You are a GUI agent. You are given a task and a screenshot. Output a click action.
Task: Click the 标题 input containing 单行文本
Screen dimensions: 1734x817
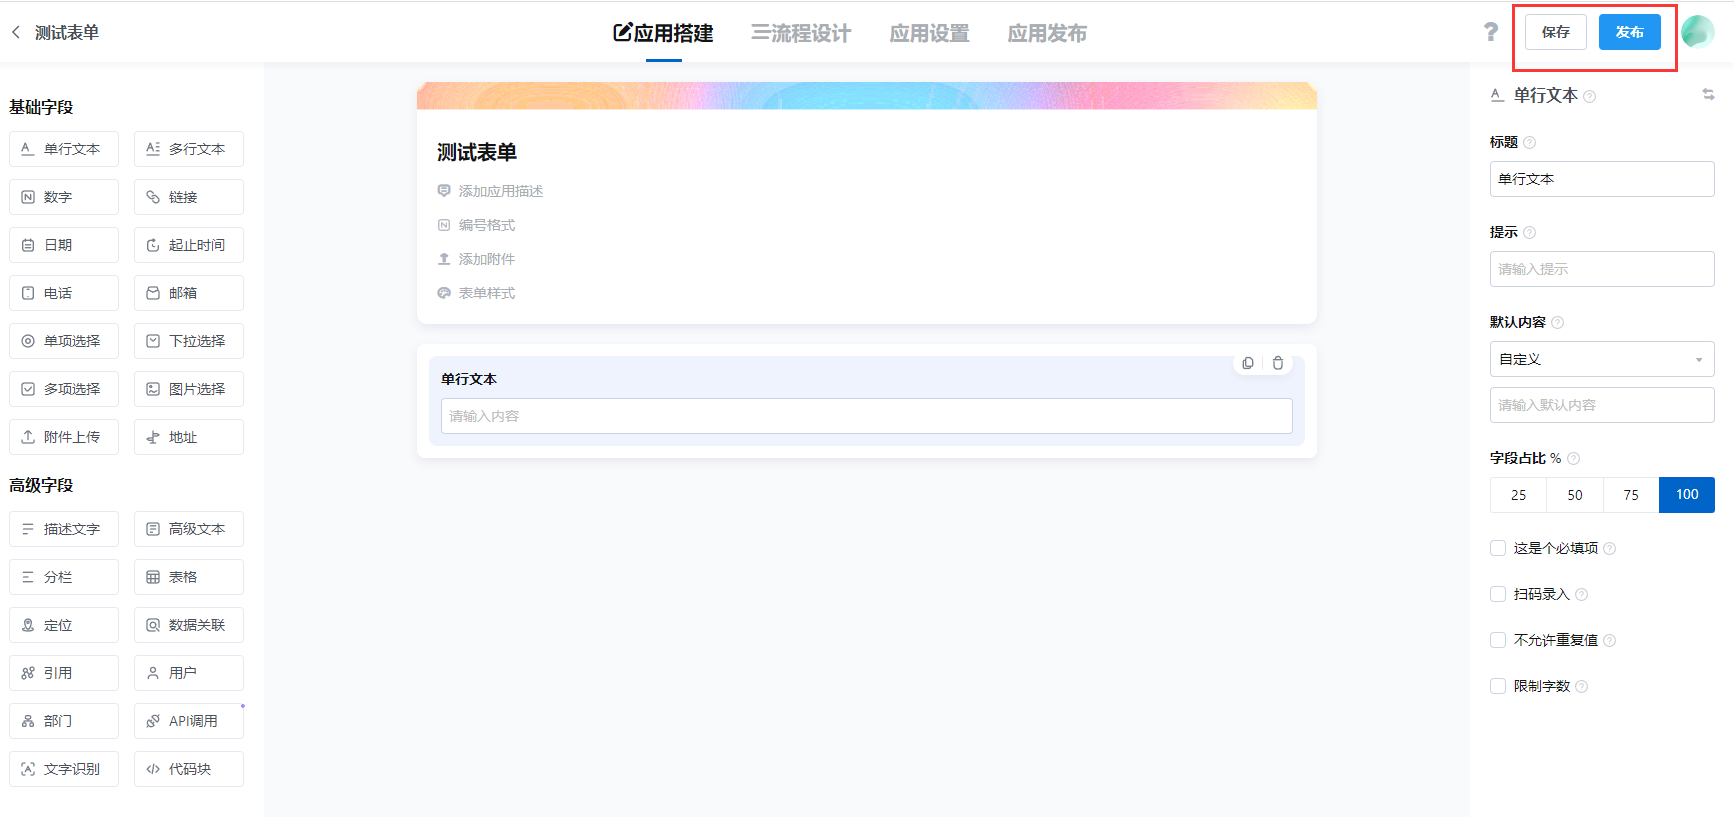(x=1602, y=179)
